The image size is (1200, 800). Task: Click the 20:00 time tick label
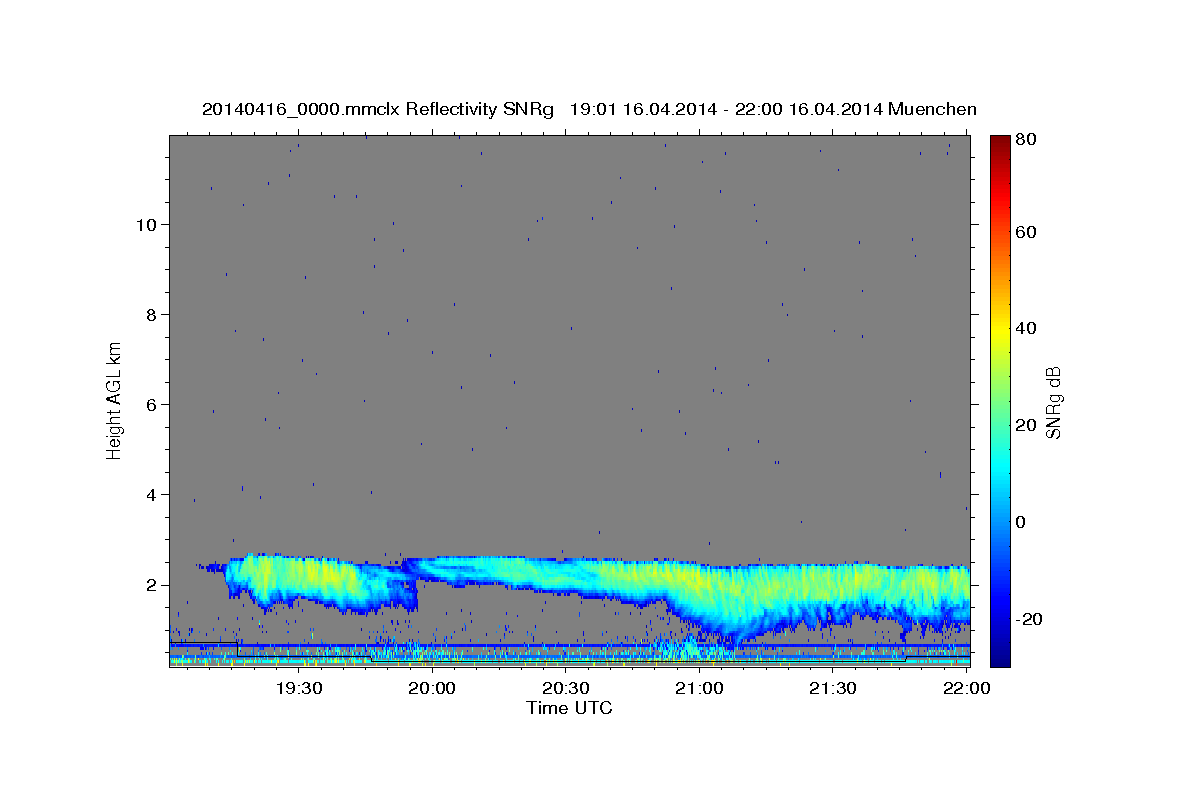432,688
